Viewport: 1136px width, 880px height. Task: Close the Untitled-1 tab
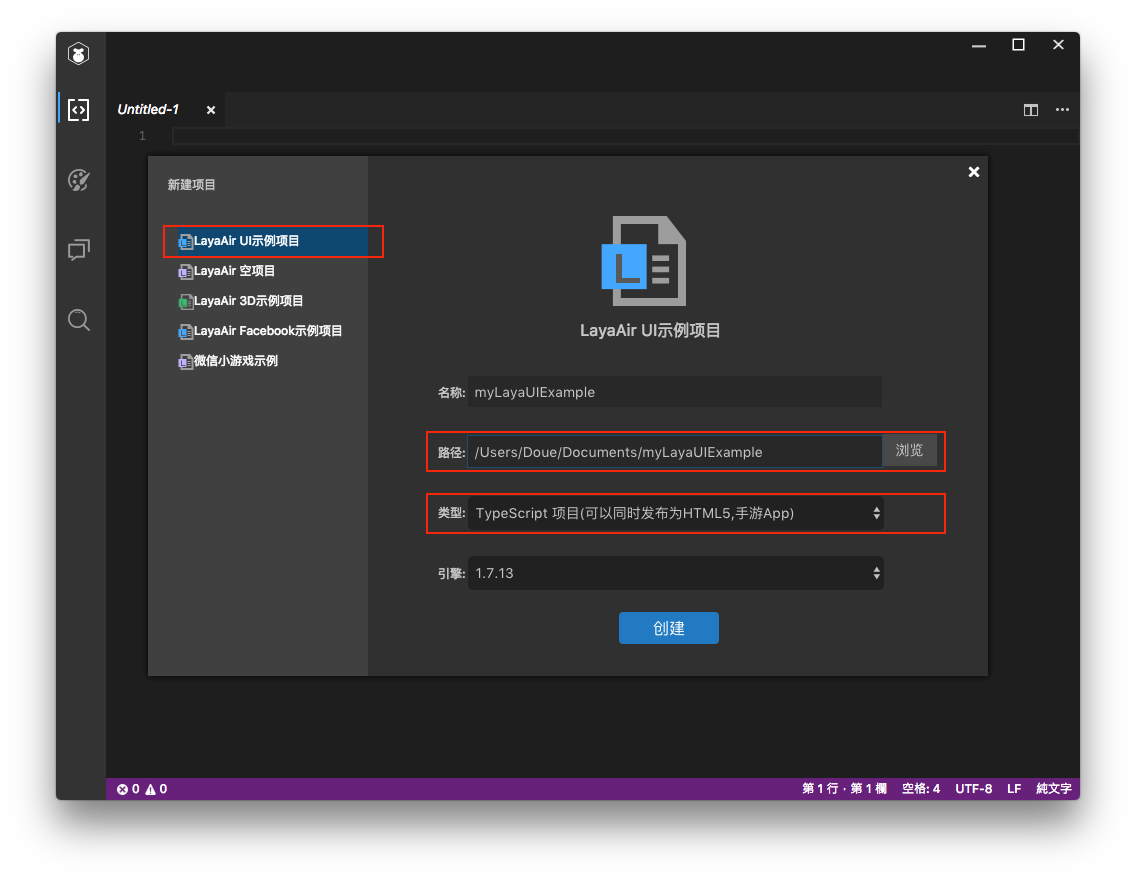pos(211,110)
